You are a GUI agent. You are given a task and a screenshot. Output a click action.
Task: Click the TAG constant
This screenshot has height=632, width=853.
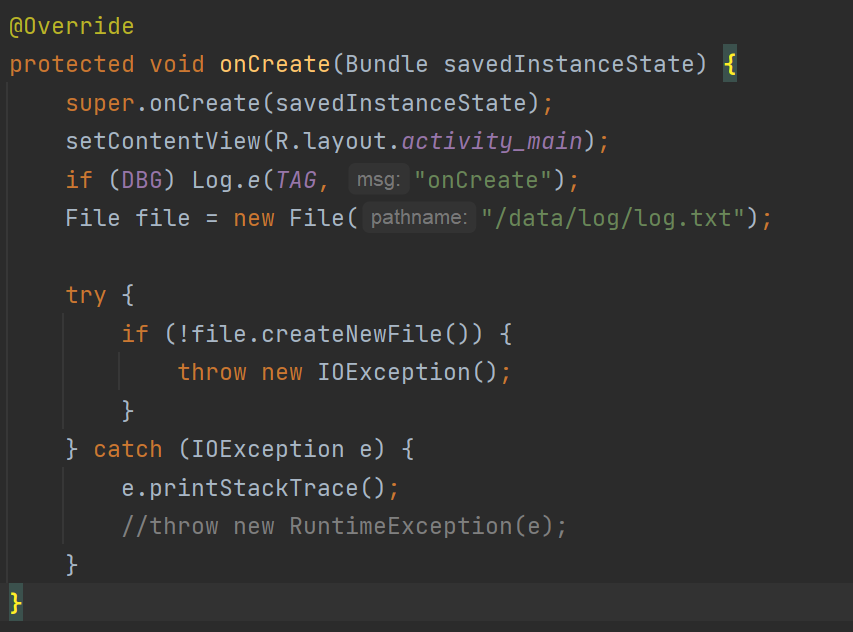click(296, 180)
